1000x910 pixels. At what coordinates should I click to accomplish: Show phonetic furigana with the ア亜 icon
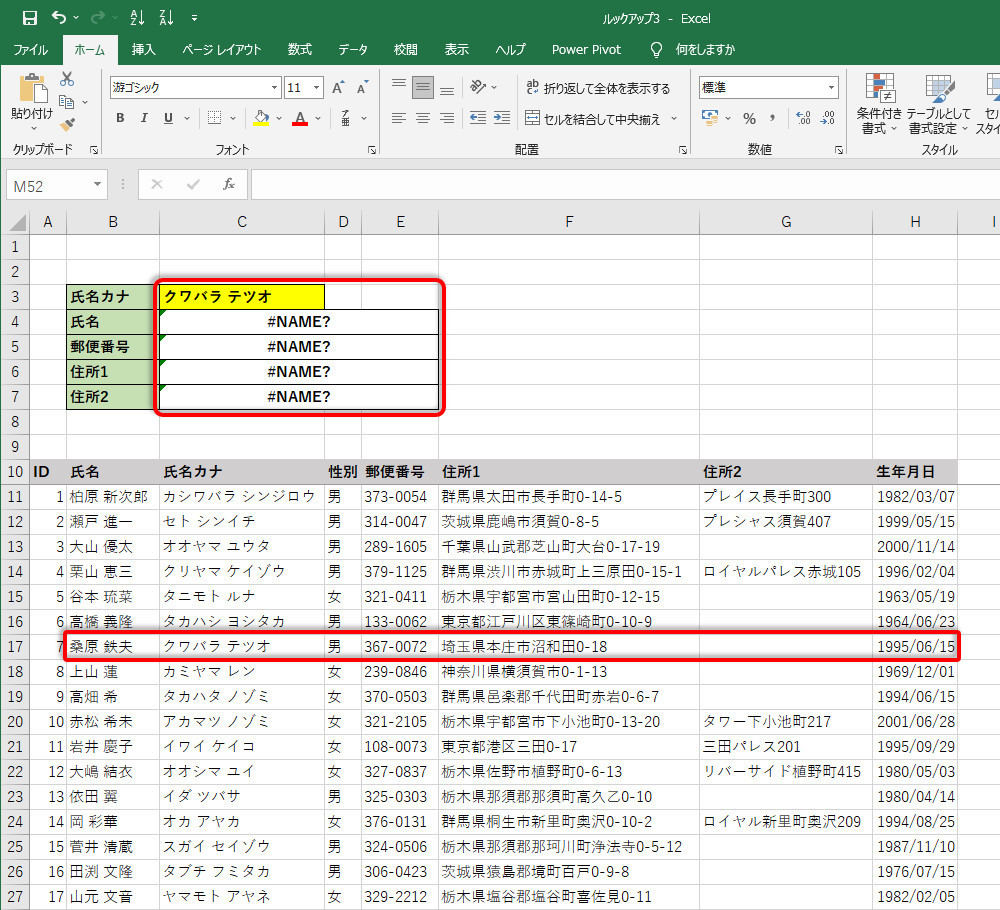[x=346, y=118]
